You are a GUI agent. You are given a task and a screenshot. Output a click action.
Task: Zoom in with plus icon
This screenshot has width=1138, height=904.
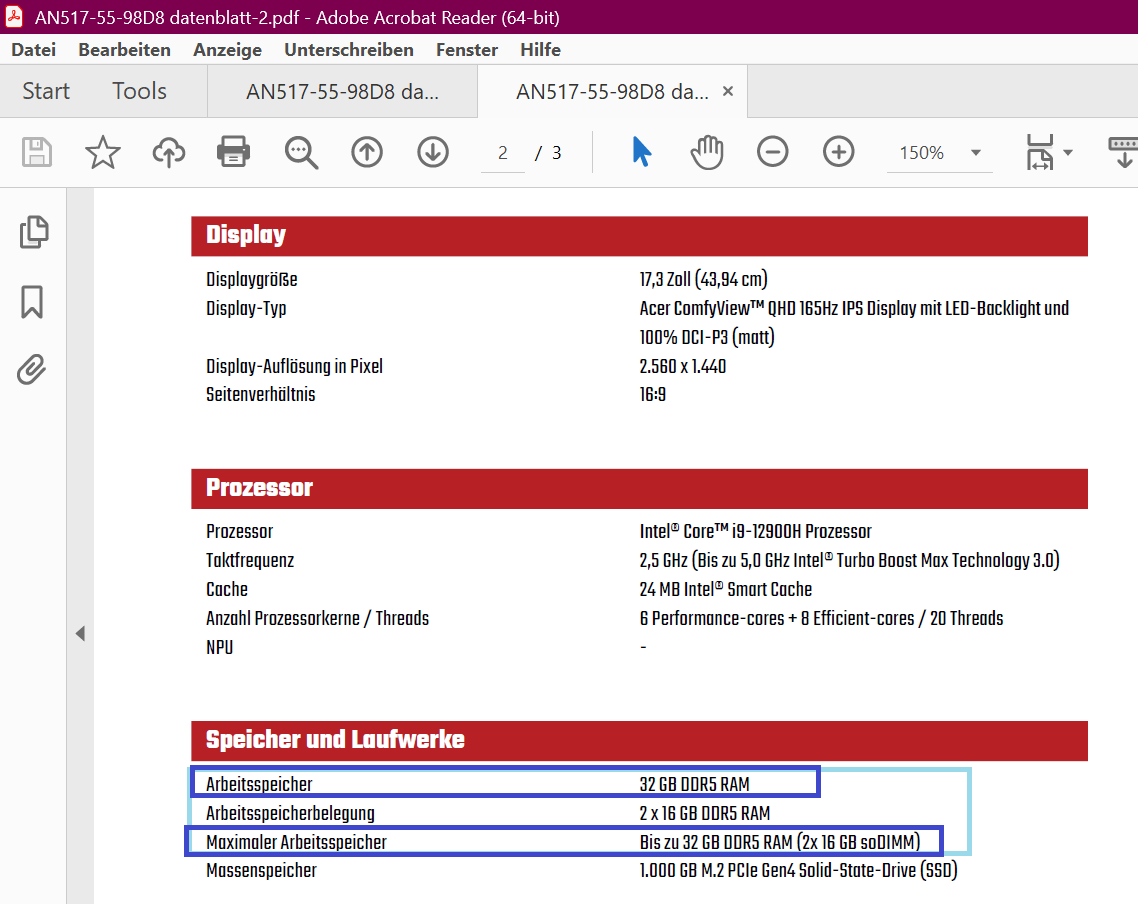pyautogui.click(x=839, y=152)
